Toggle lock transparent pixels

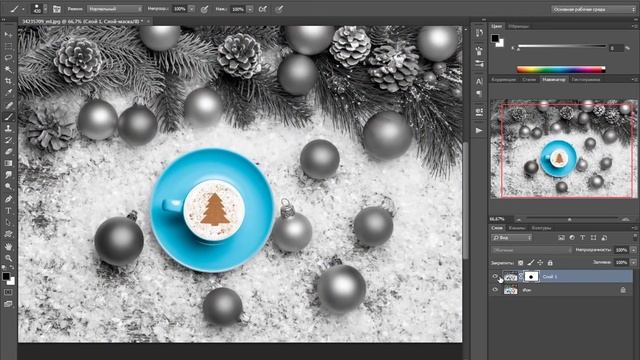point(520,263)
